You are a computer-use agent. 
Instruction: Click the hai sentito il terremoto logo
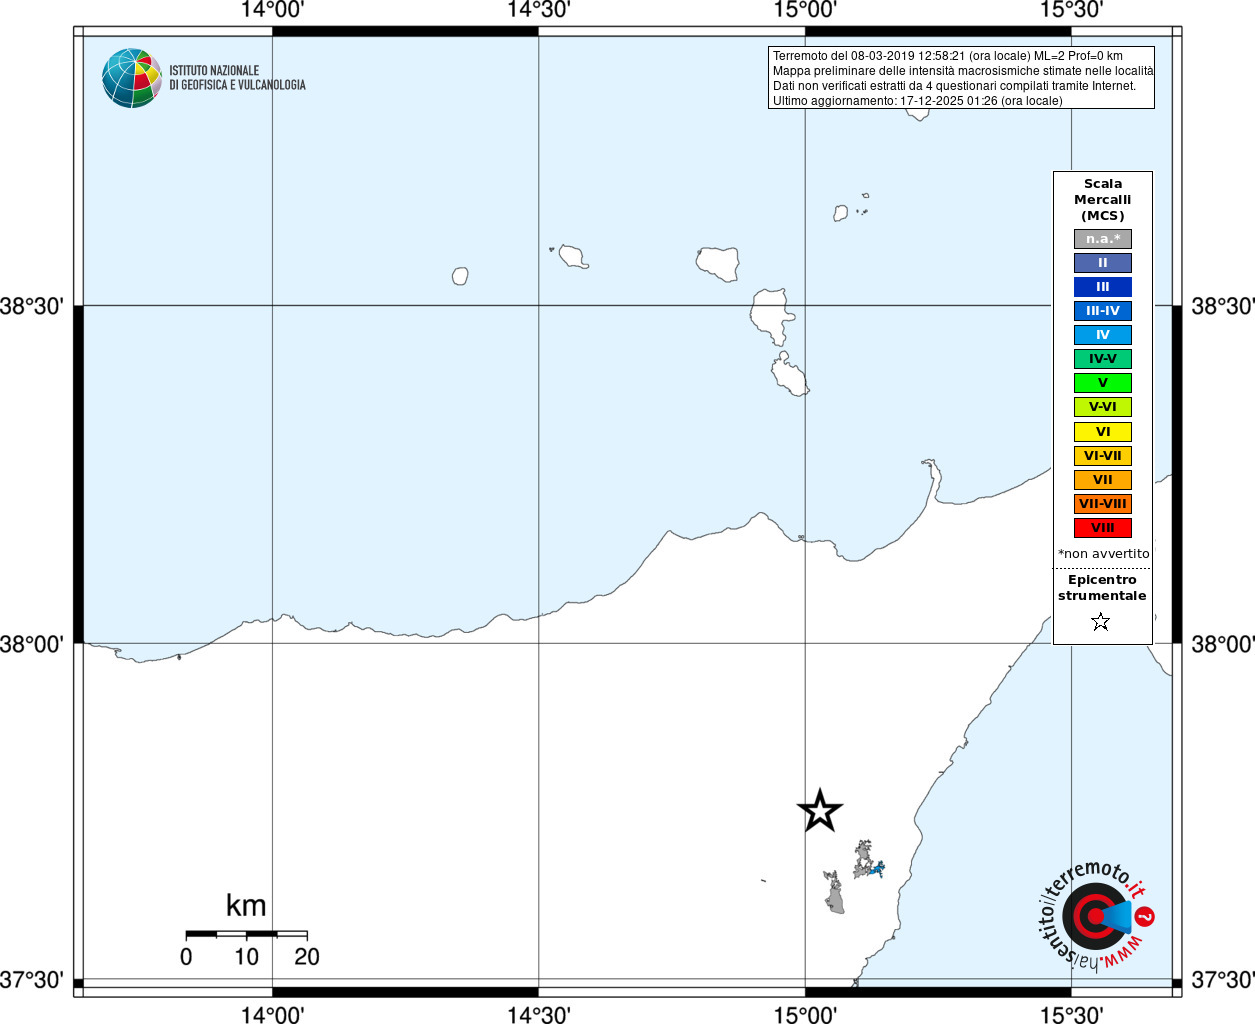[x=1096, y=915]
